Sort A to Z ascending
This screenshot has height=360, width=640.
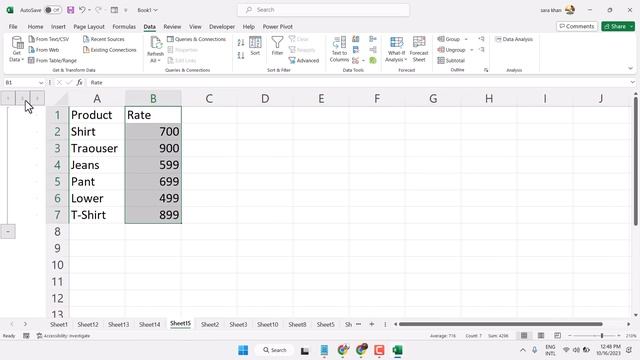[x=241, y=42]
